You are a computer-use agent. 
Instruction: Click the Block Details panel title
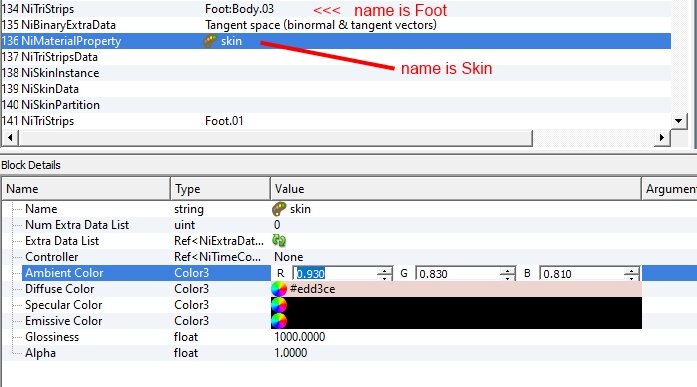pyautogui.click(x=31, y=165)
